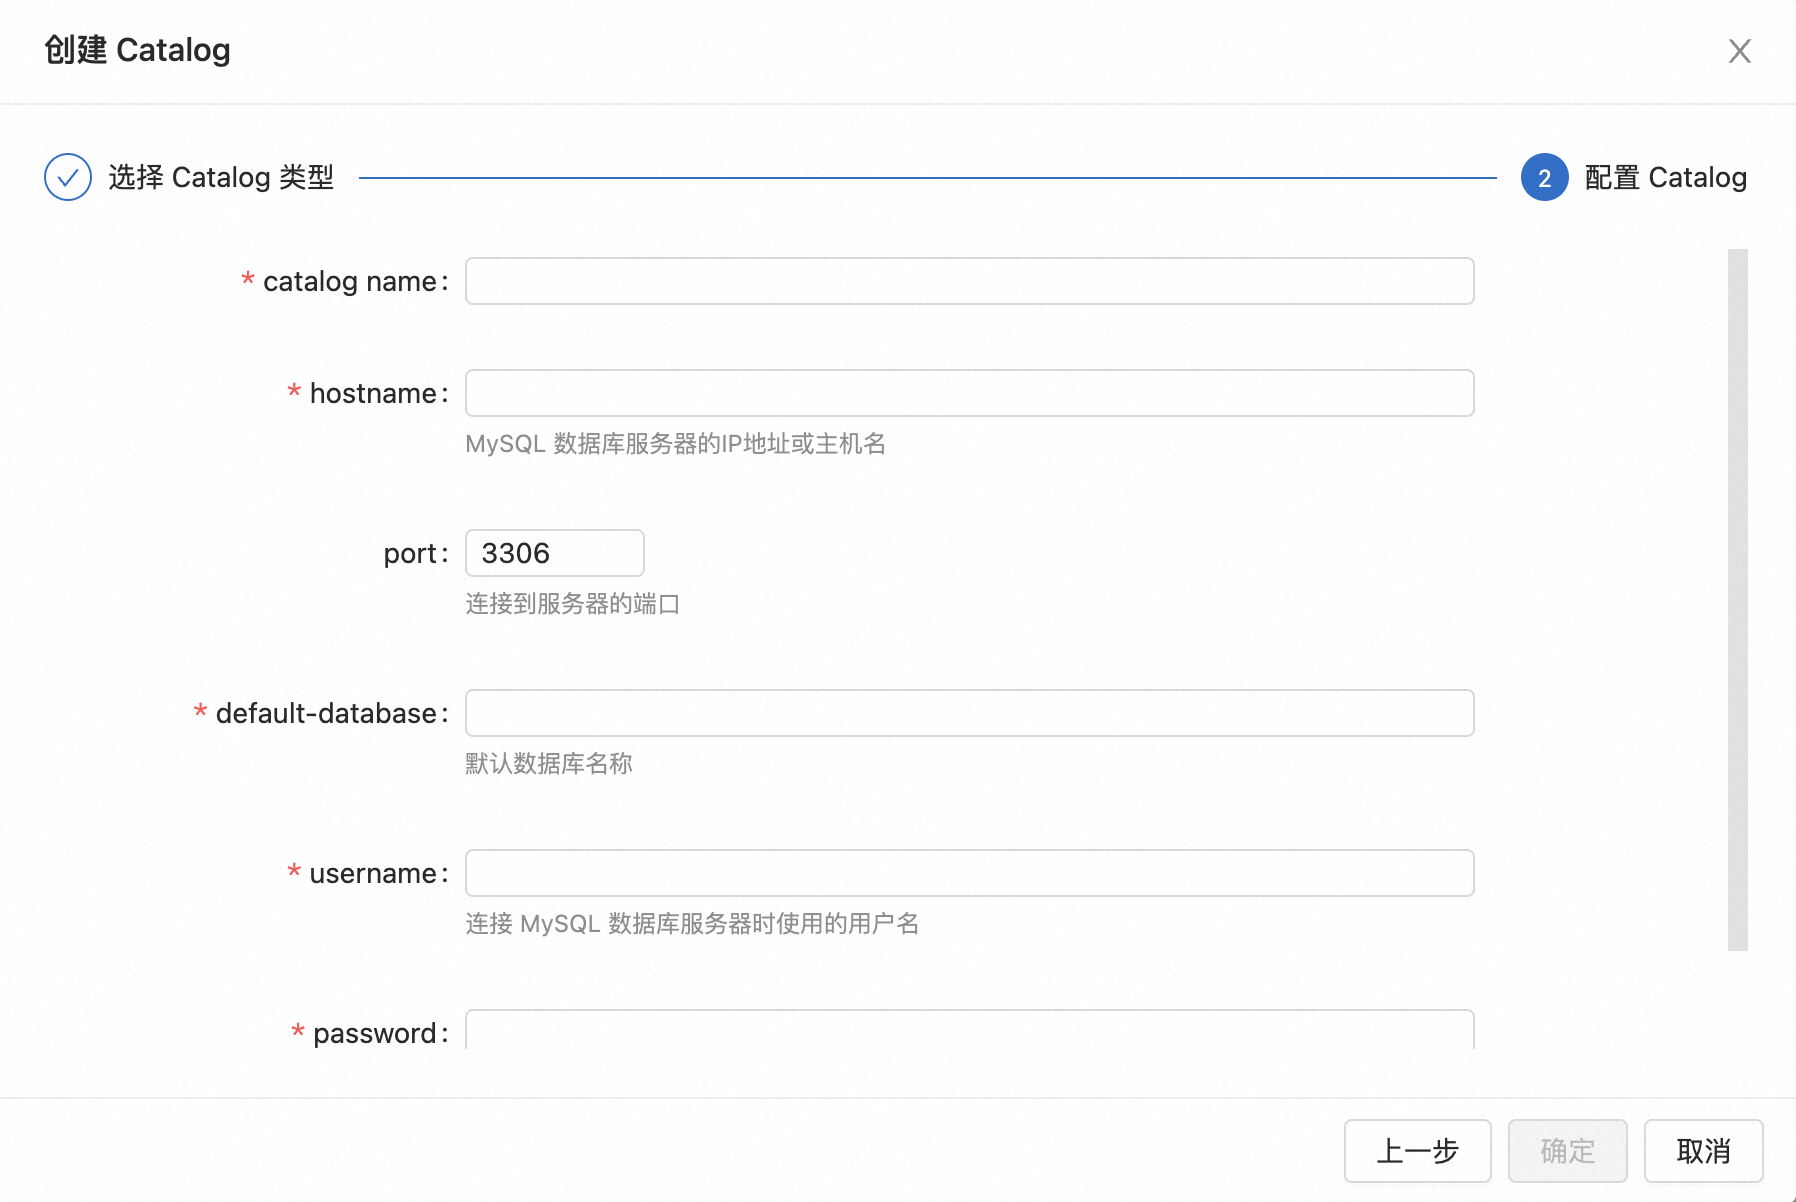Click the form's vertical scrollbar
1796x1202 pixels.
1737,600
